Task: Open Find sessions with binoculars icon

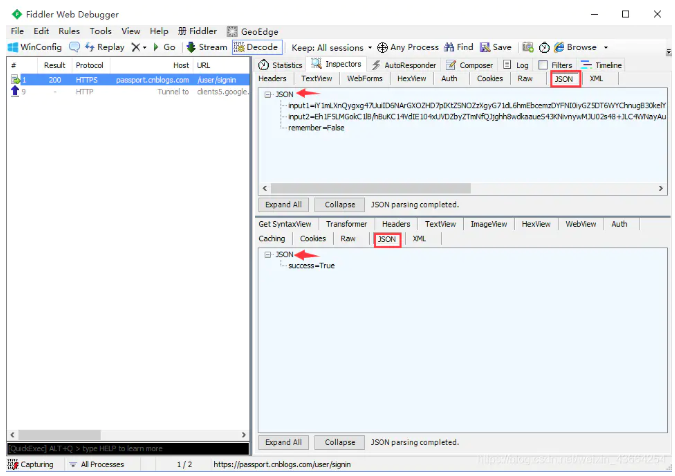Action: click(458, 47)
